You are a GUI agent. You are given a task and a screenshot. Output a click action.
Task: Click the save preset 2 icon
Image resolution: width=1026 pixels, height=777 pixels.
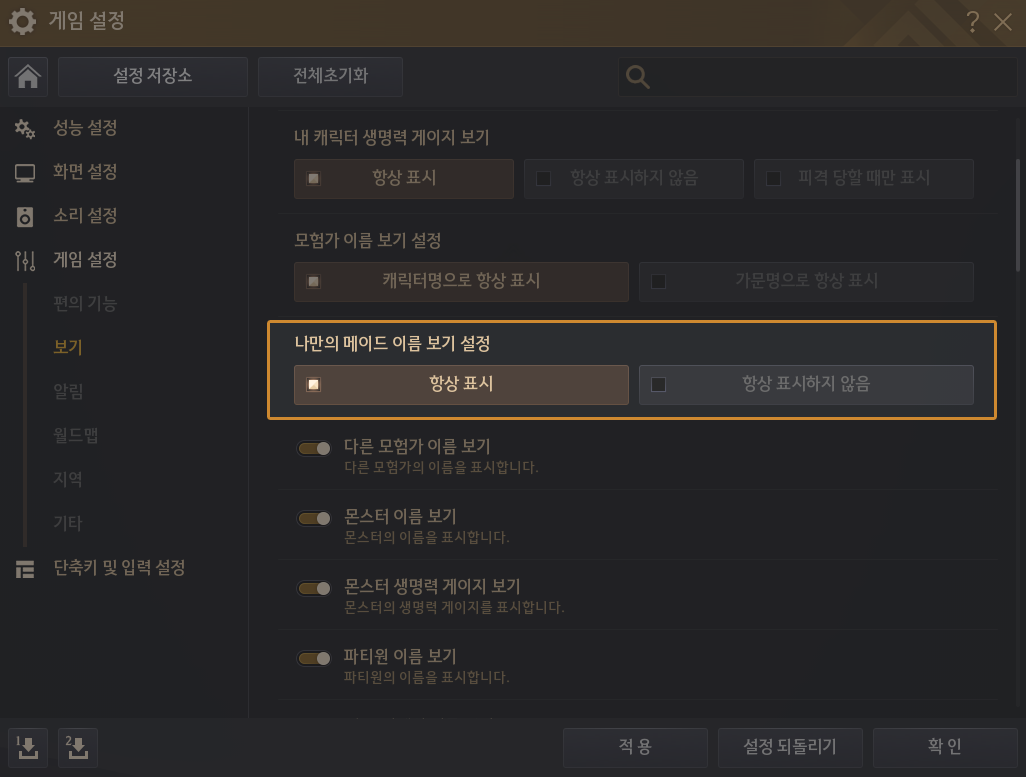coord(77,746)
